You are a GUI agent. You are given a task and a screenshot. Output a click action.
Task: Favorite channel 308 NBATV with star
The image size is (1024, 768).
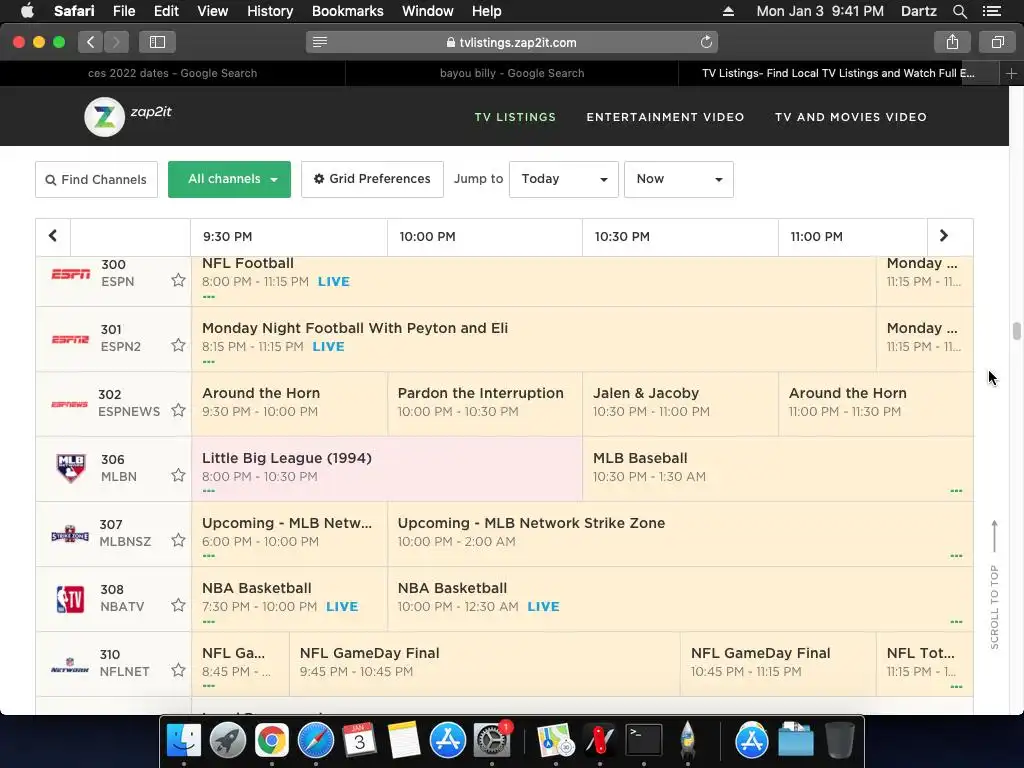click(178, 605)
